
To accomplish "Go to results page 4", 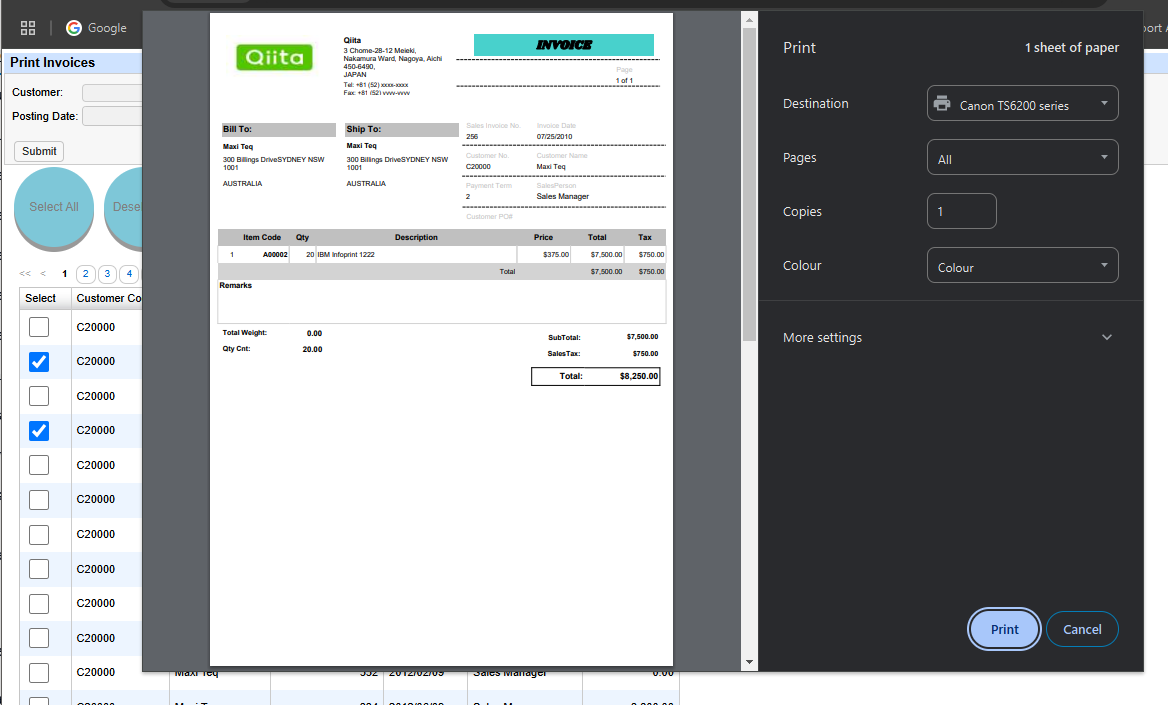I will (x=129, y=274).
